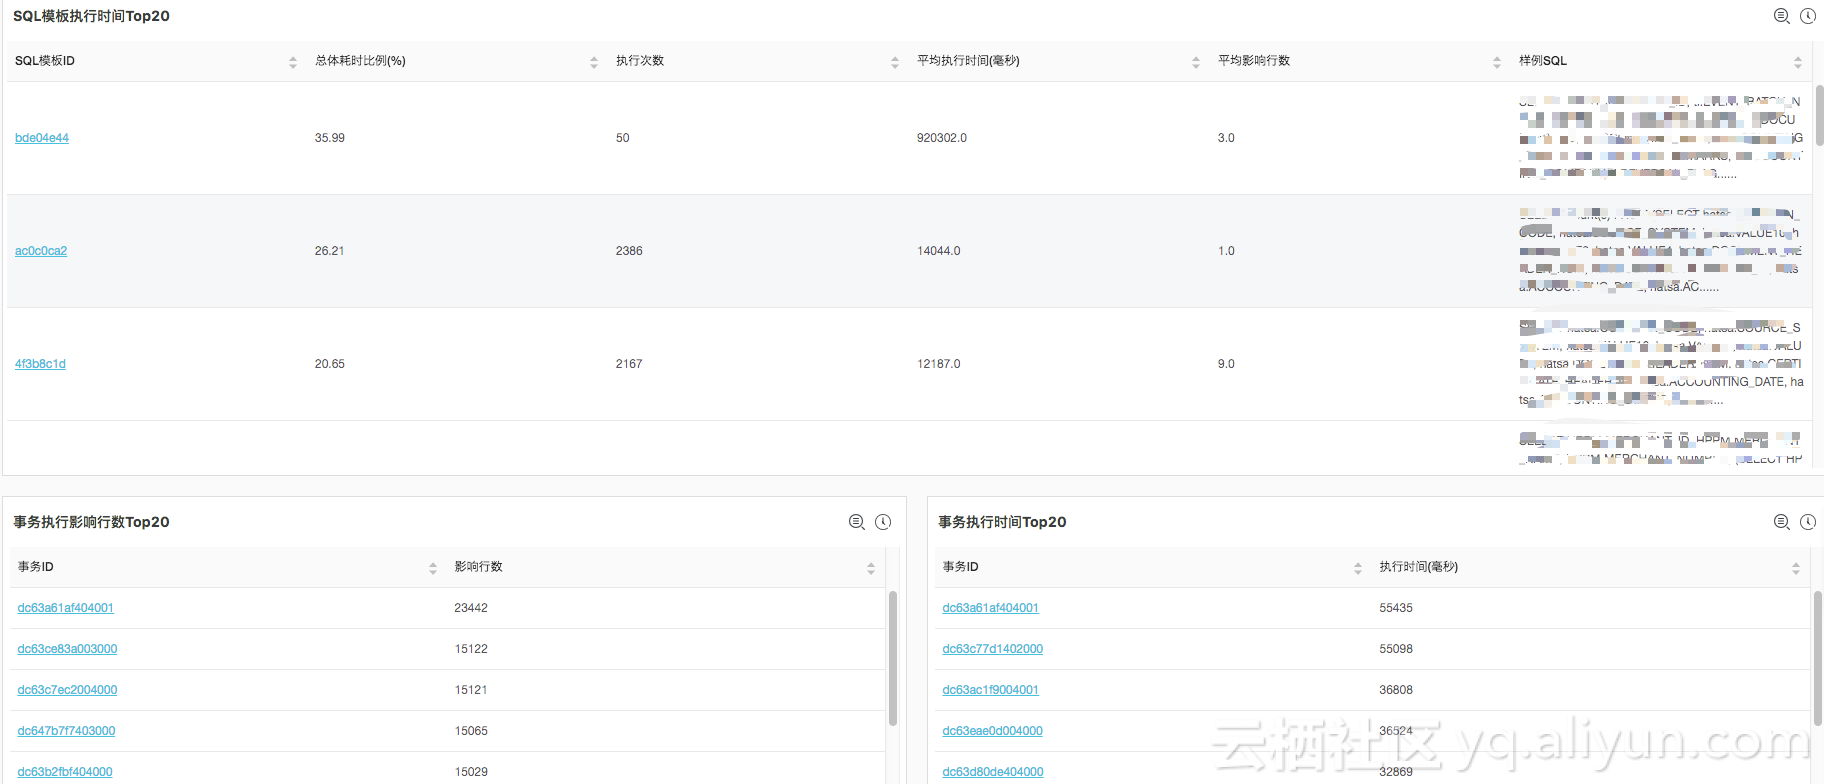Select execution count 2386 cell
The image size is (1824, 784).
point(629,251)
